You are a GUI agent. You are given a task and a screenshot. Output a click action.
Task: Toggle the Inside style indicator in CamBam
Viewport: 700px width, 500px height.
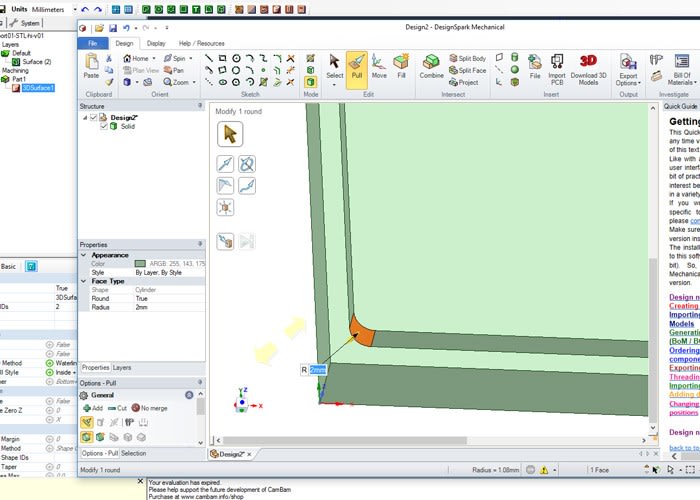click(50, 372)
